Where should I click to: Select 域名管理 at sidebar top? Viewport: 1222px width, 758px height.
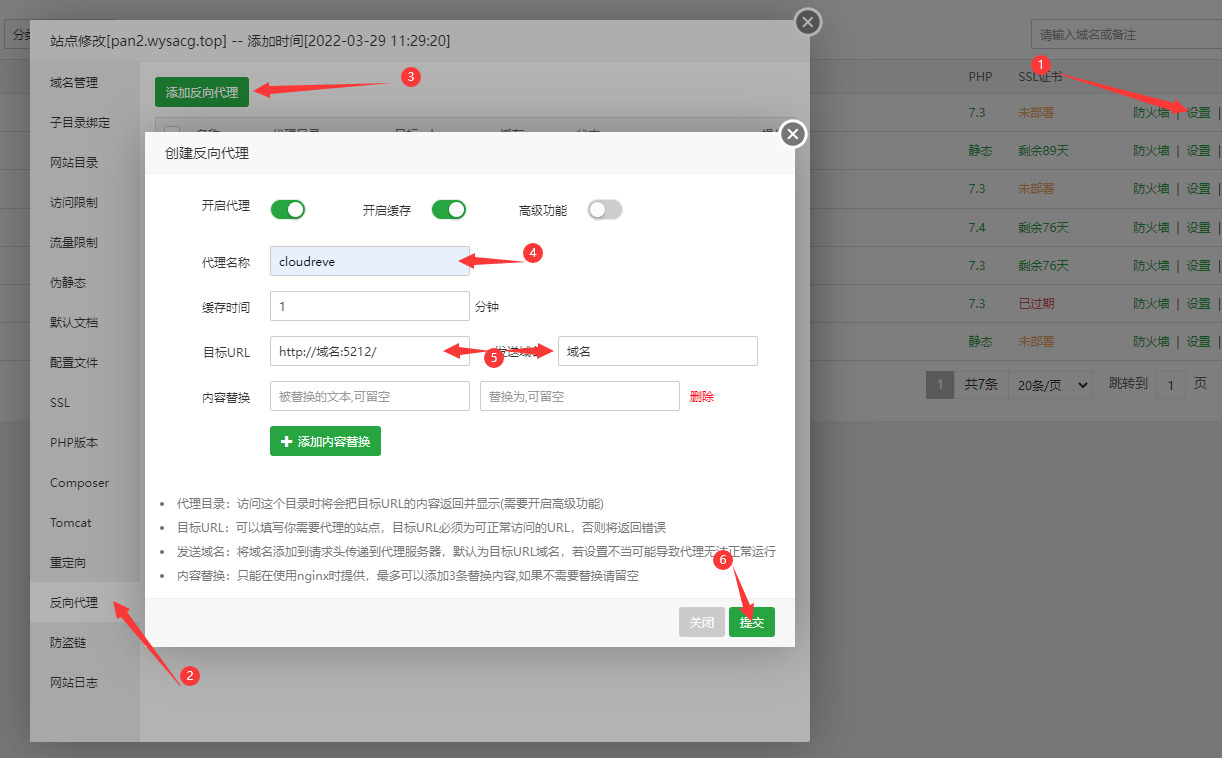(75, 82)
